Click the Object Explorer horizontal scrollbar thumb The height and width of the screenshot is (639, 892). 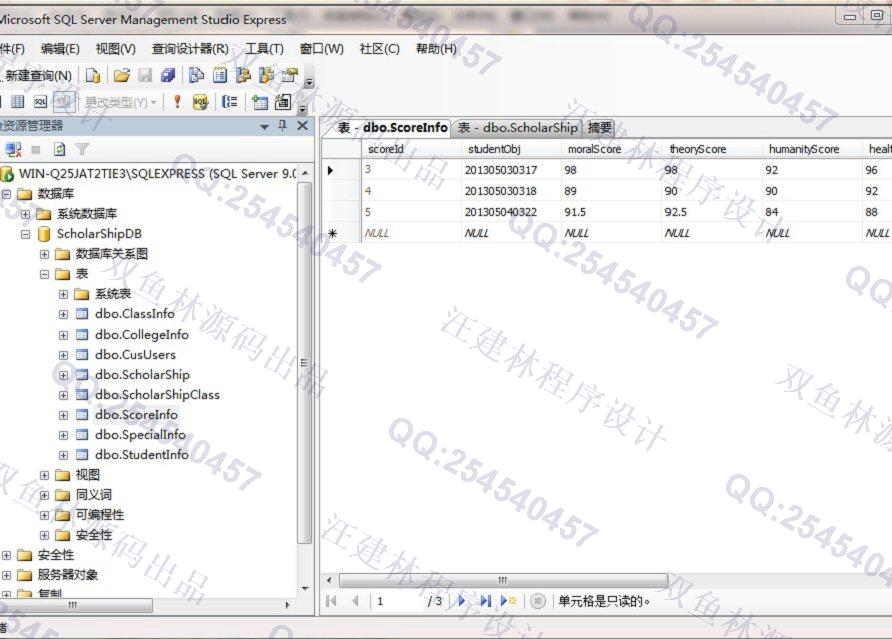pos(76,605)
